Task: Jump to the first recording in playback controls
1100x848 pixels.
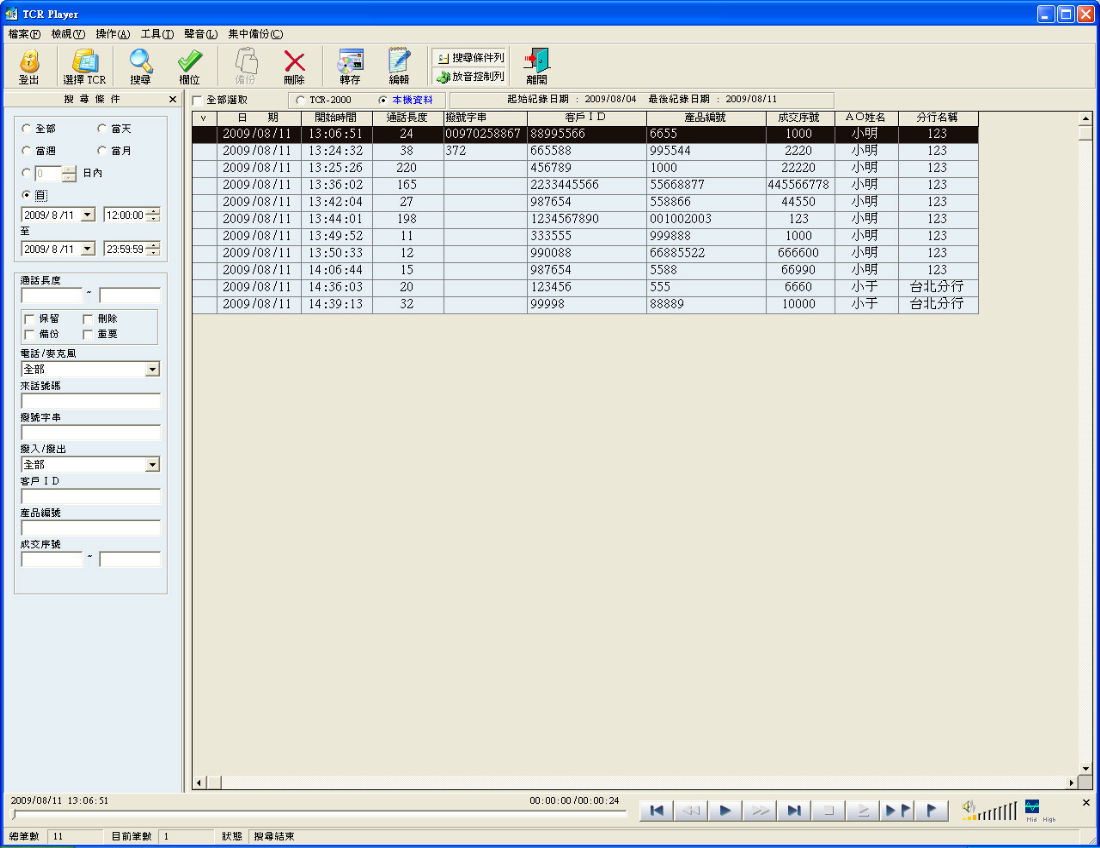Action: click(657, 811)
